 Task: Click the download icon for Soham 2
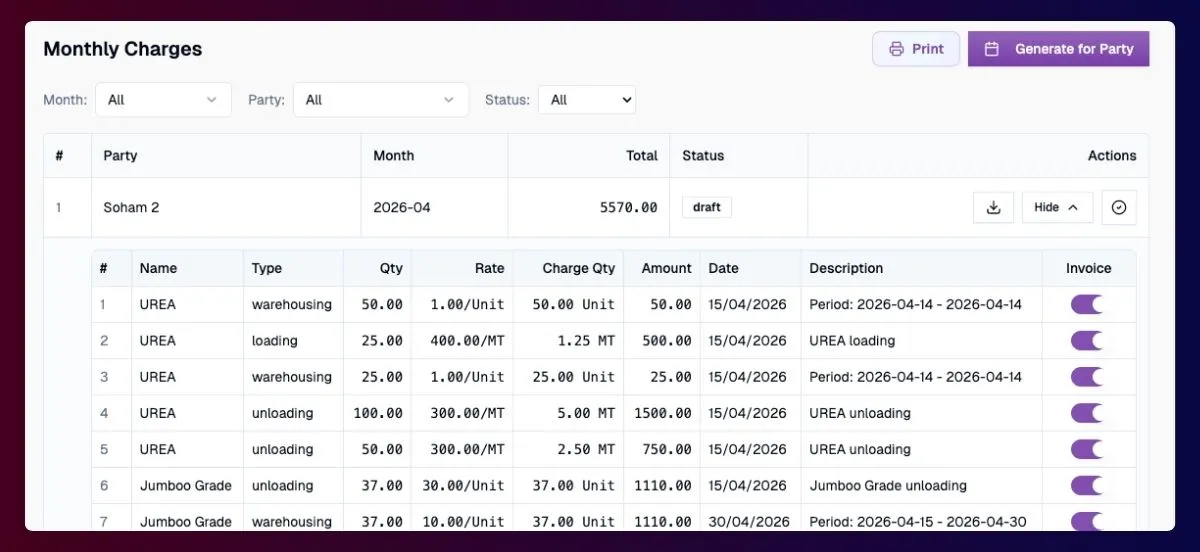point(993,208)
